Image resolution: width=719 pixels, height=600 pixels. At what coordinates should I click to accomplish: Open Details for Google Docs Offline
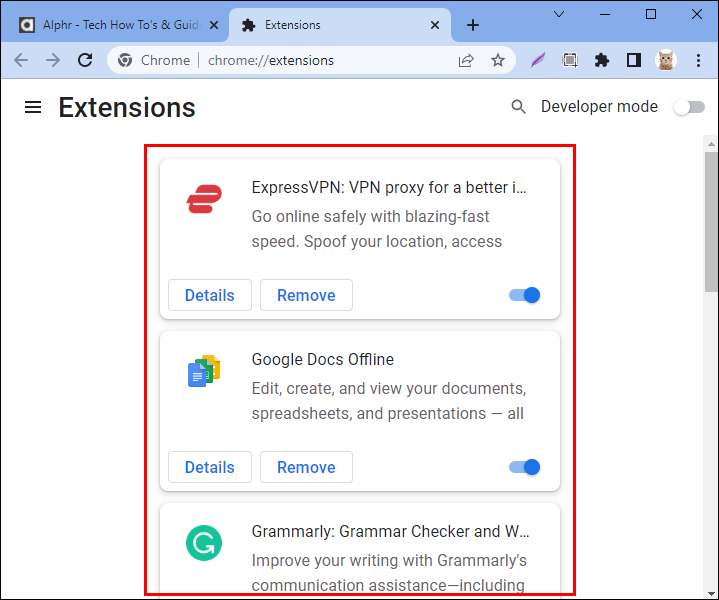[x=210, y=467]
